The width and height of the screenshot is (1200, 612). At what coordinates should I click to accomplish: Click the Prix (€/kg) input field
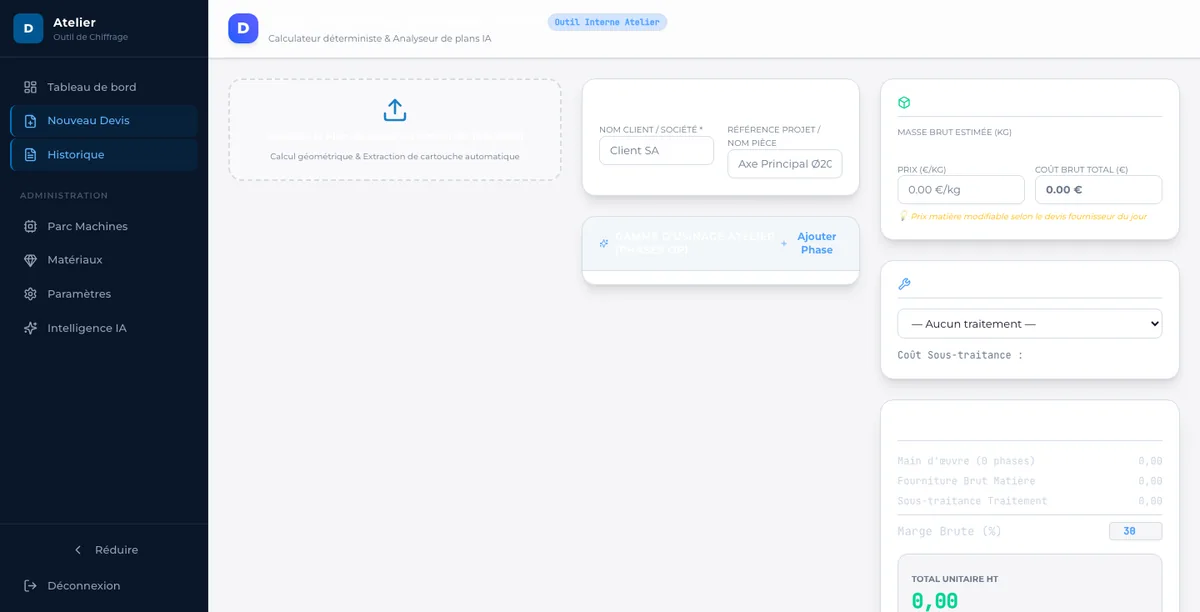click(961, 190)
